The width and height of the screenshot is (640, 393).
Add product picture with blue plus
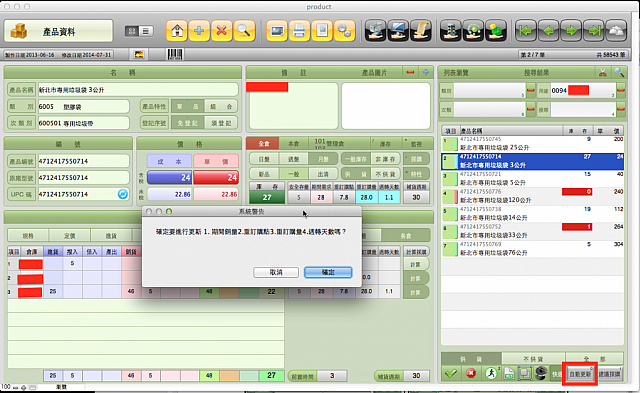(426, 72)
